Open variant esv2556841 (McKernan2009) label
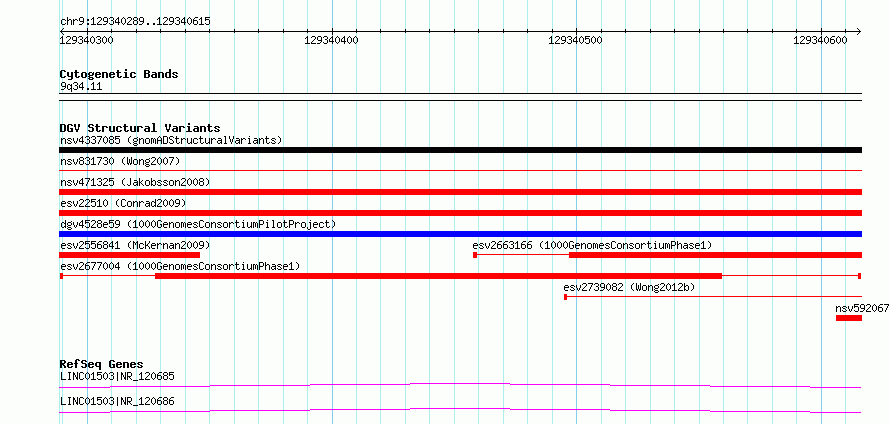 click(x=135, y=245)
